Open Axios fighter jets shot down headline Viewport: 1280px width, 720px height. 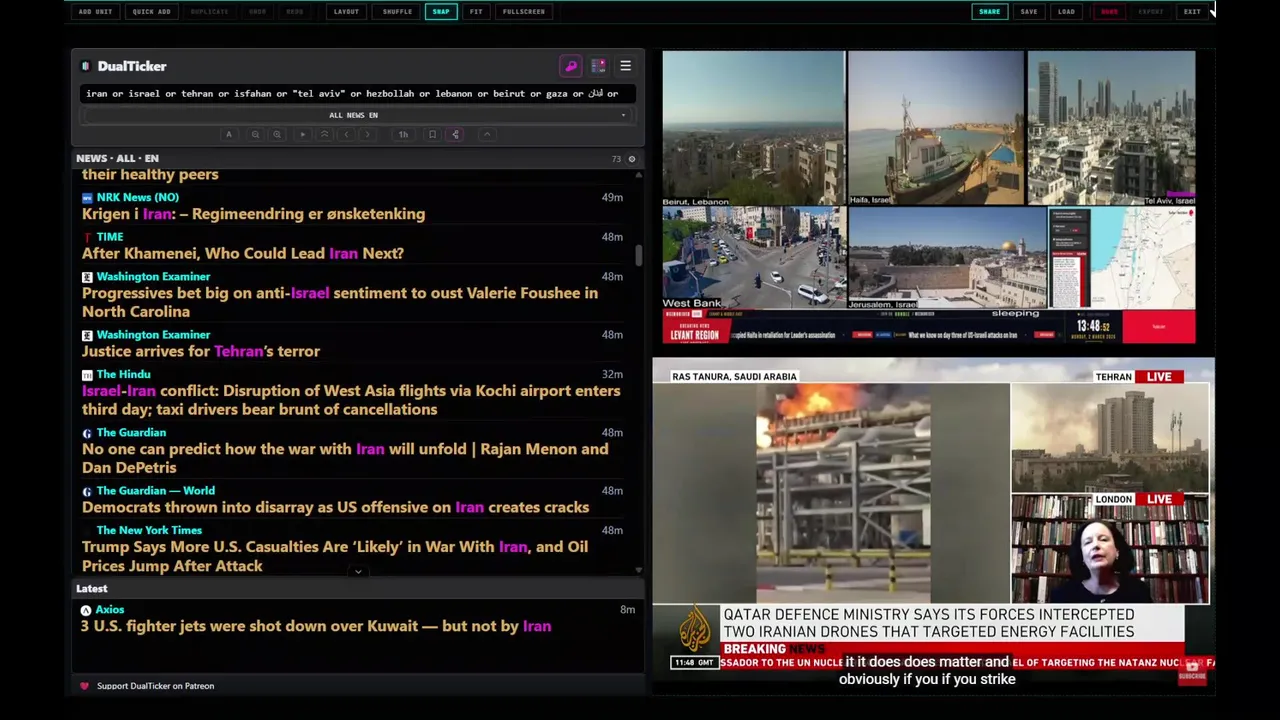316,626
